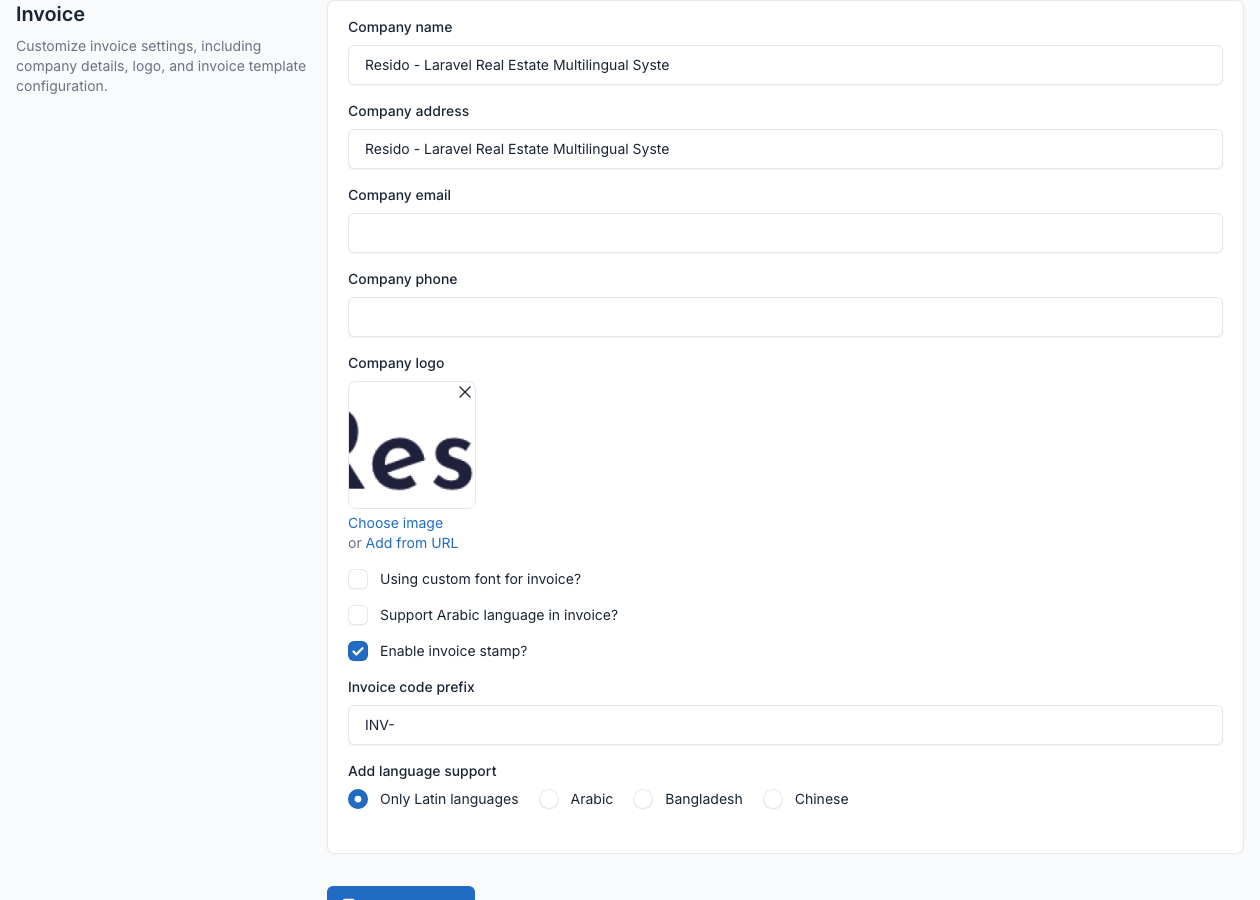The image size is (1260, 900).
Task: Focus the Company name field
Action: 785,65
